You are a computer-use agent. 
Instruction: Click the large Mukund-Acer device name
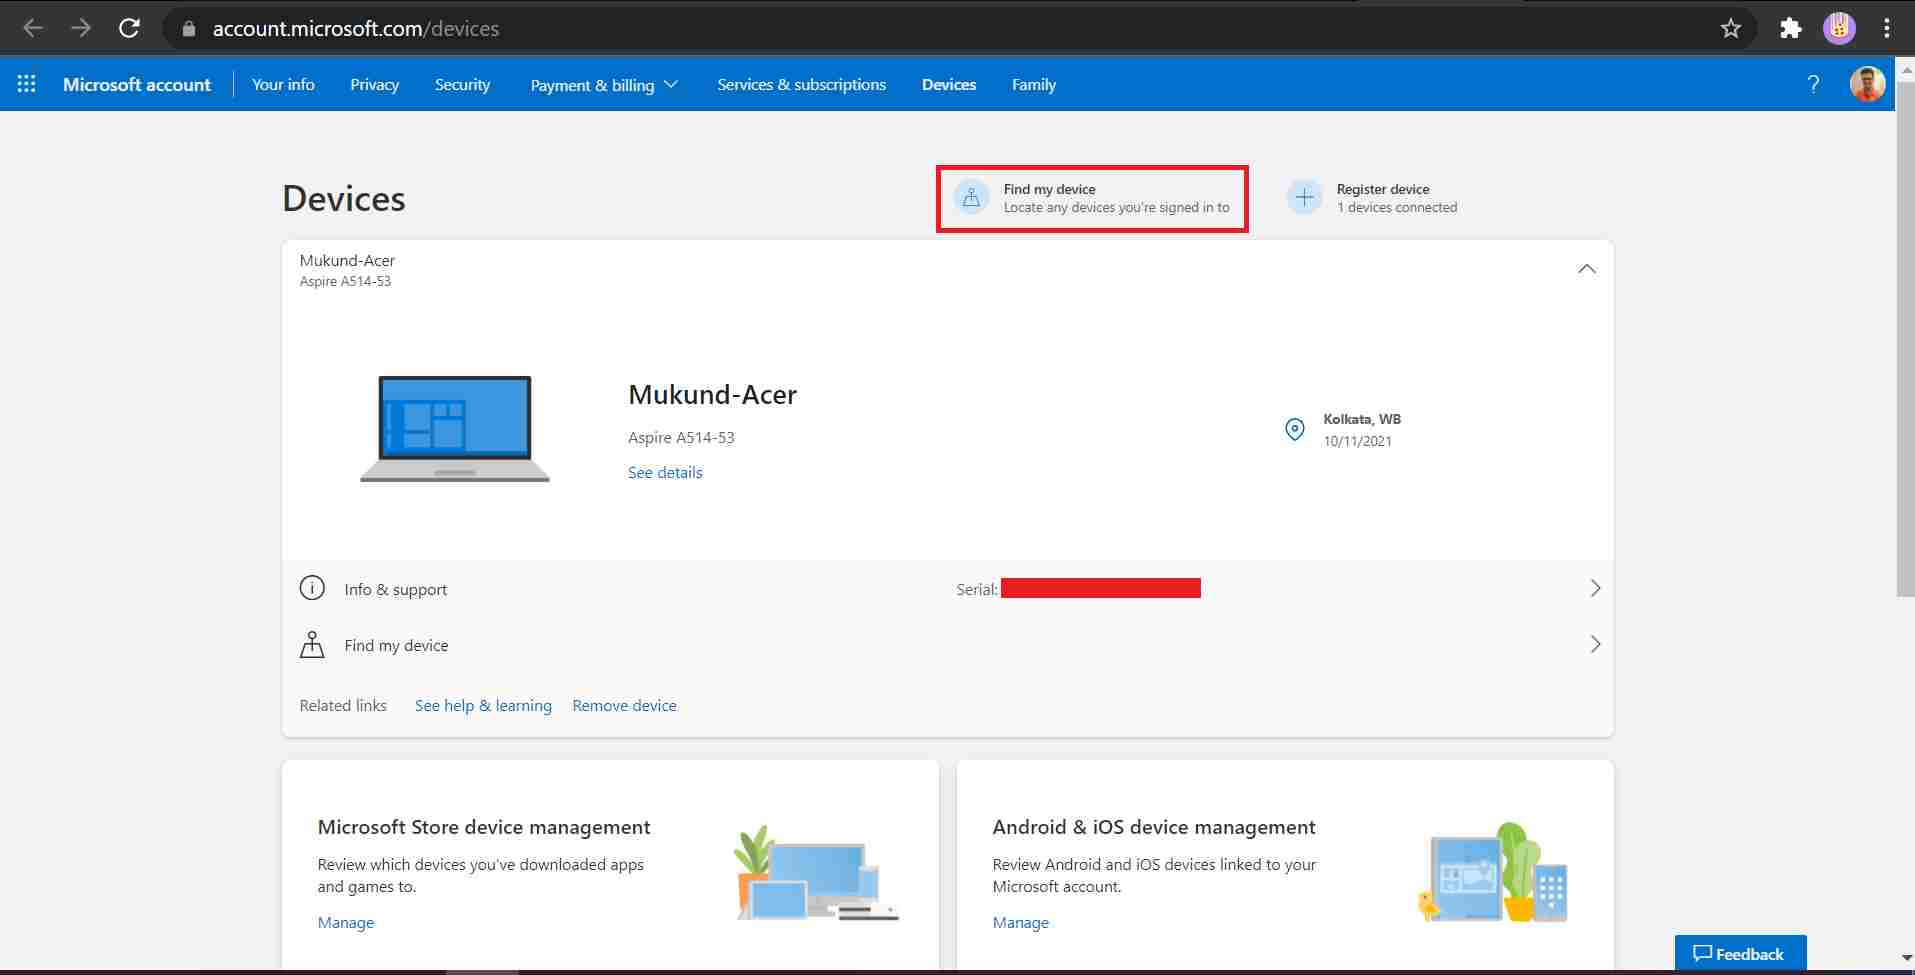712,395
